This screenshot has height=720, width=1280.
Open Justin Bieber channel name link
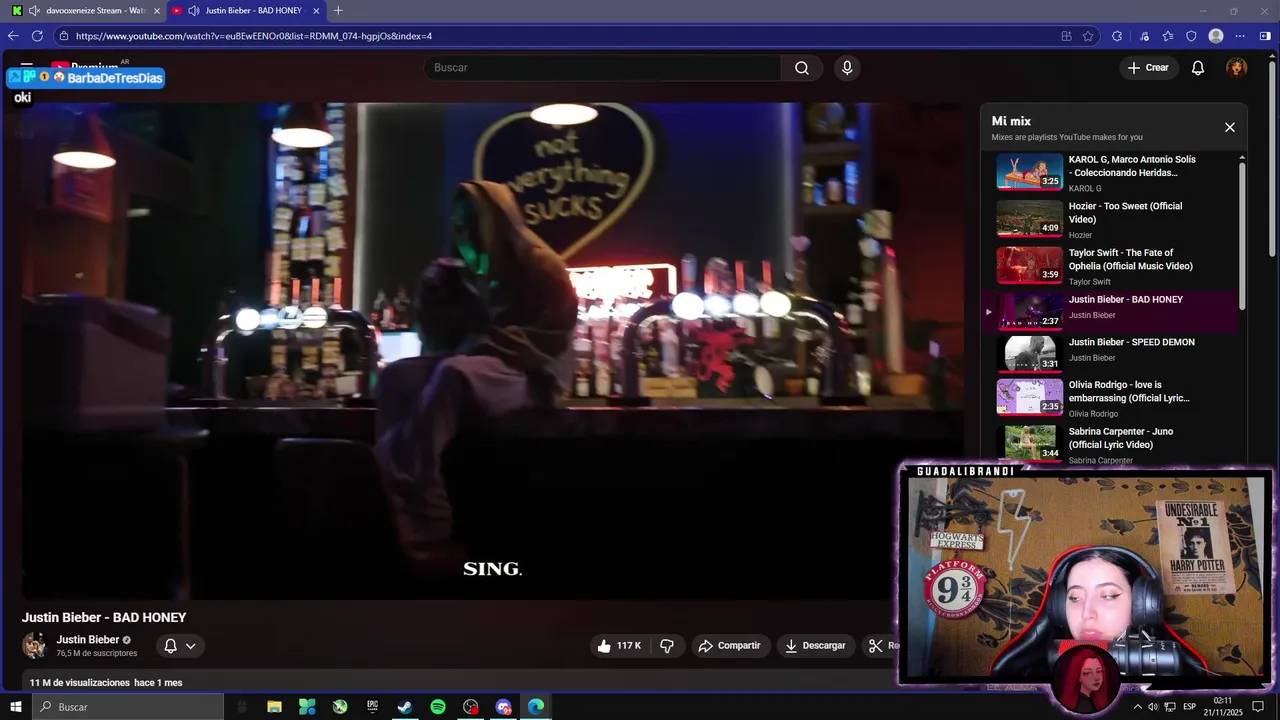point(87,640)
